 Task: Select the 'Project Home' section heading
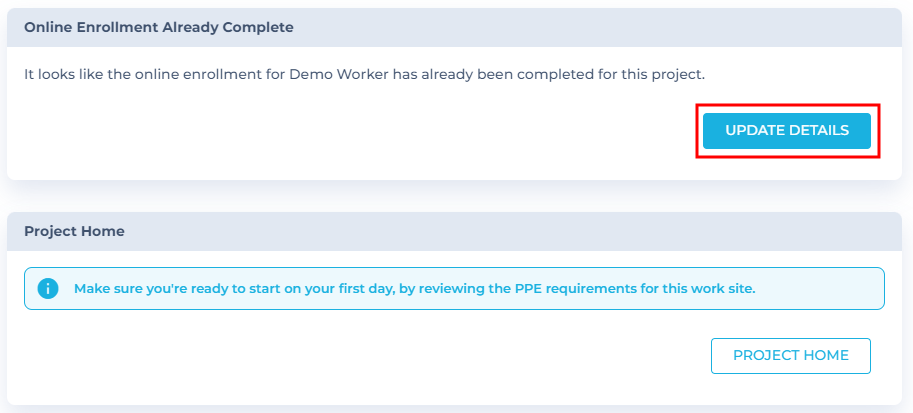pyautogui.click(x=75, y=231)
